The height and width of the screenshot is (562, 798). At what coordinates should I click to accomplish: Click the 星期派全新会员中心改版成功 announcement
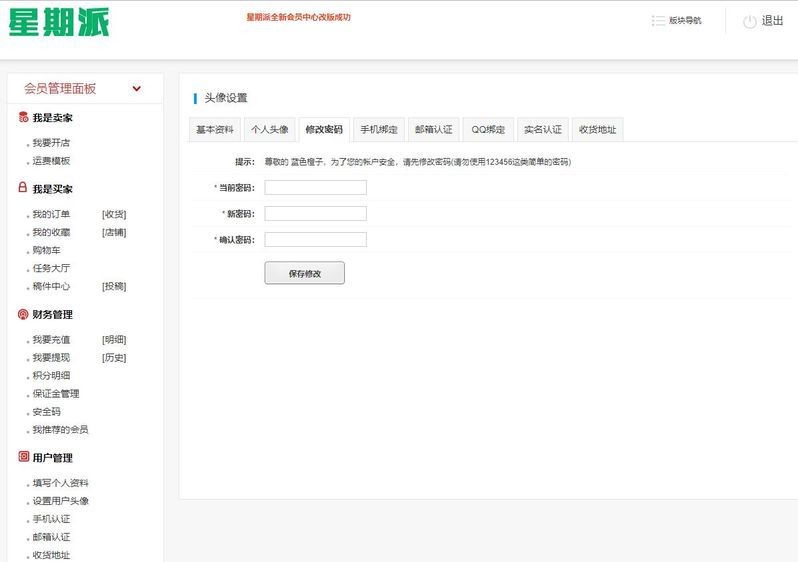click(298, 17)
